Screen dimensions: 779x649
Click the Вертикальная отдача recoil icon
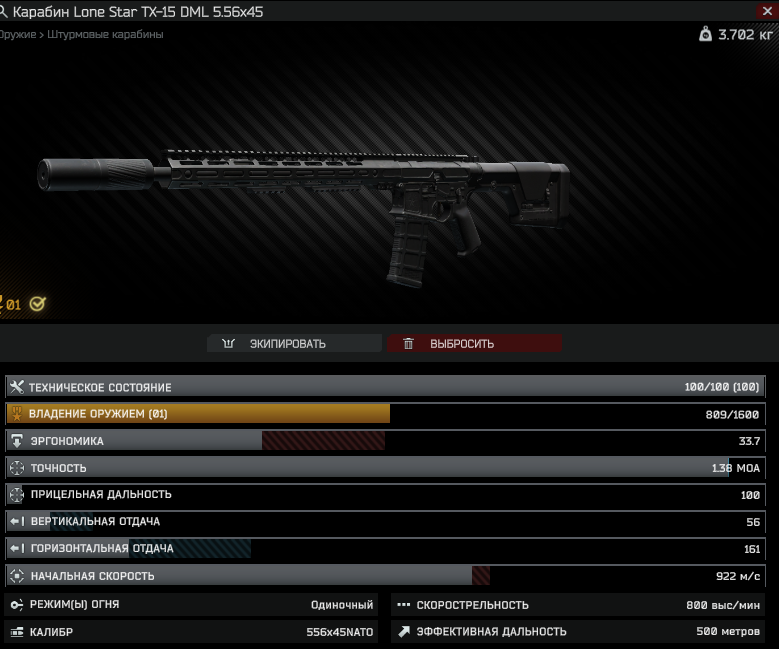pyautogui.click(x=17, y=521)
